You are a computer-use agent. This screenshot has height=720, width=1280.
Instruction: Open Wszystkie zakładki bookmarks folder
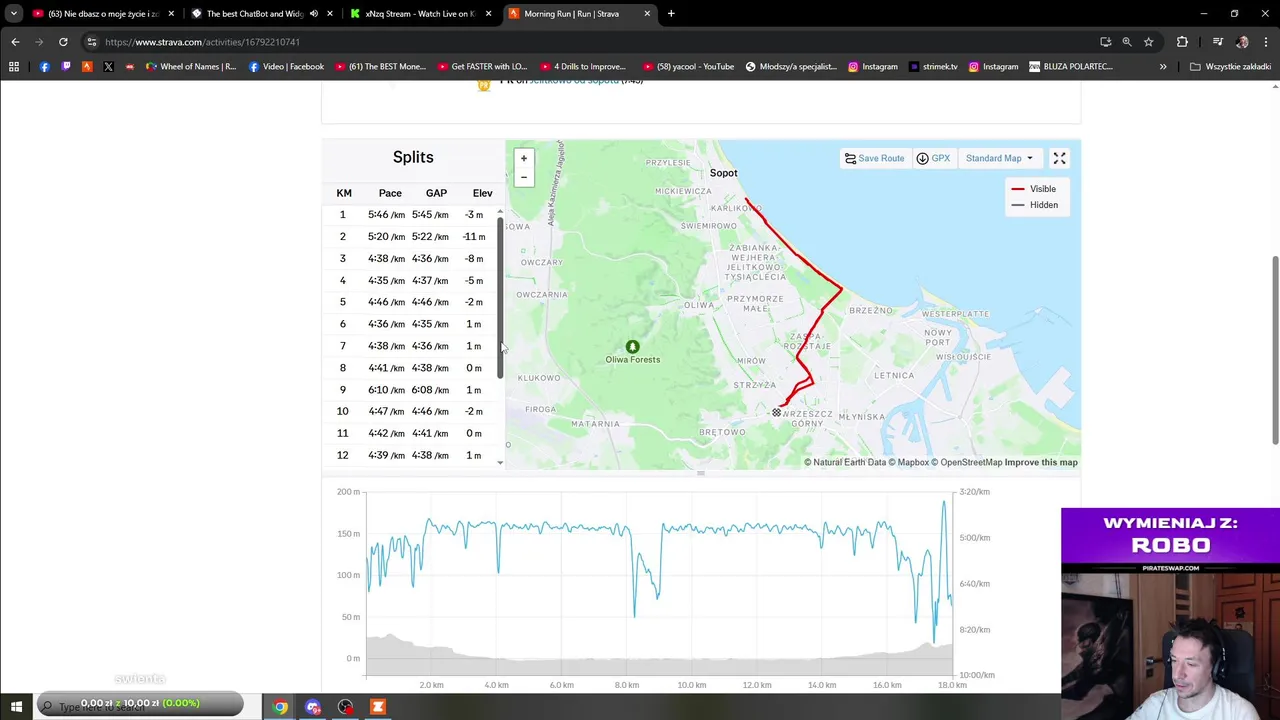tap(1230, 67)
